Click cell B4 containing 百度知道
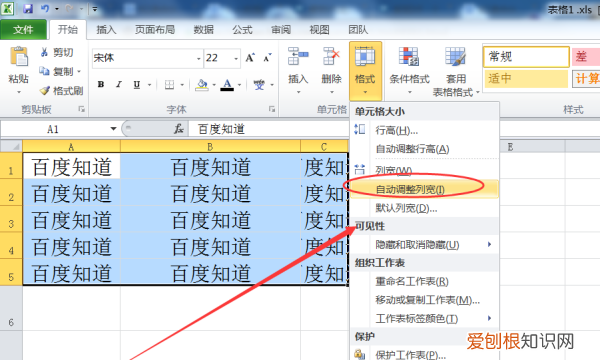The height and width of the screenshot is (360, 600). [210, 246]
